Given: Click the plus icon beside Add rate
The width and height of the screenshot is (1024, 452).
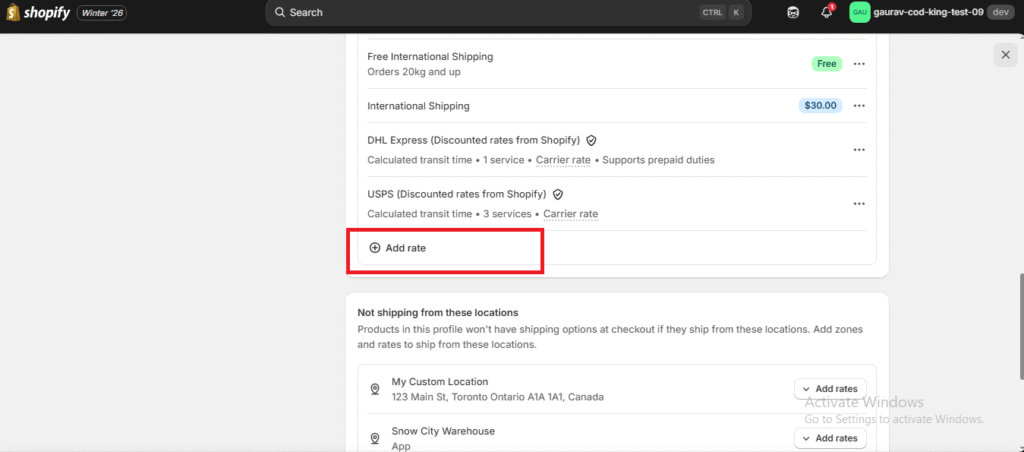Looking at the screenshot, I should (375, 248).
